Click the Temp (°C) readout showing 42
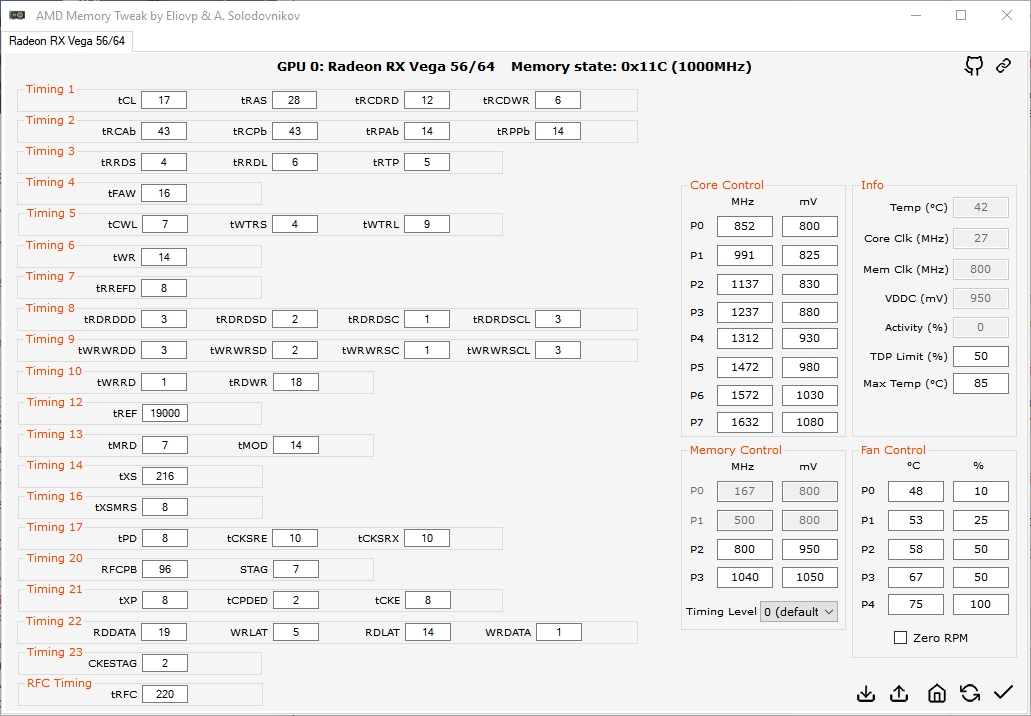 click(980, 207)
